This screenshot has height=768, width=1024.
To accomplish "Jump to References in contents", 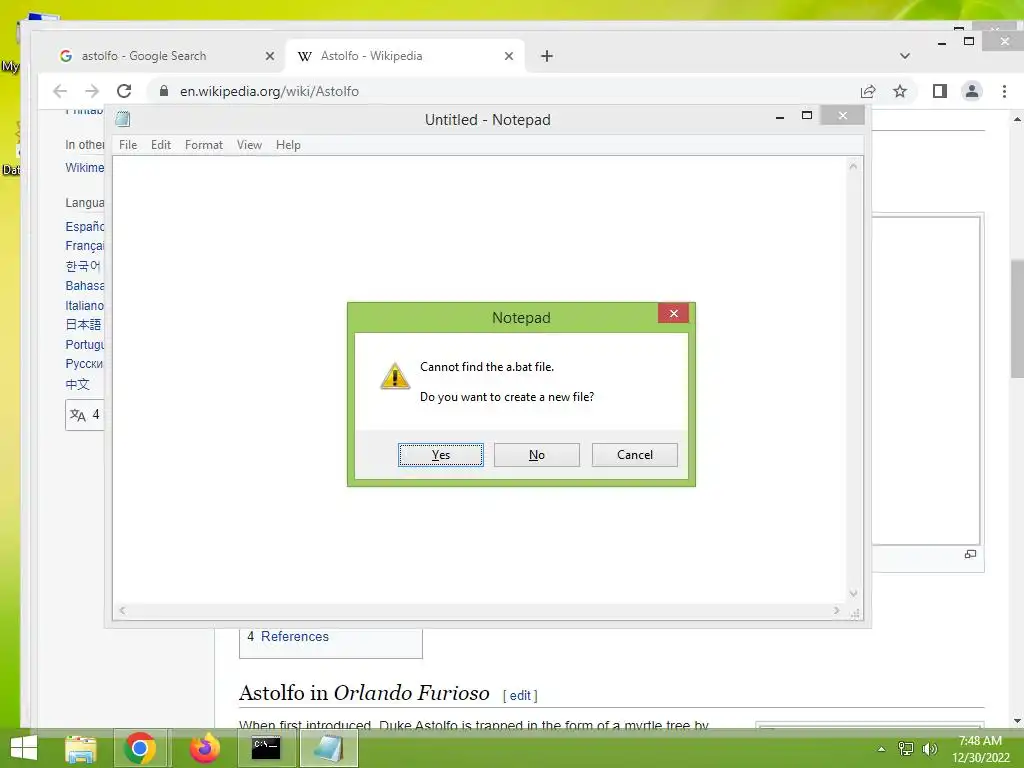I will [295, 636].
